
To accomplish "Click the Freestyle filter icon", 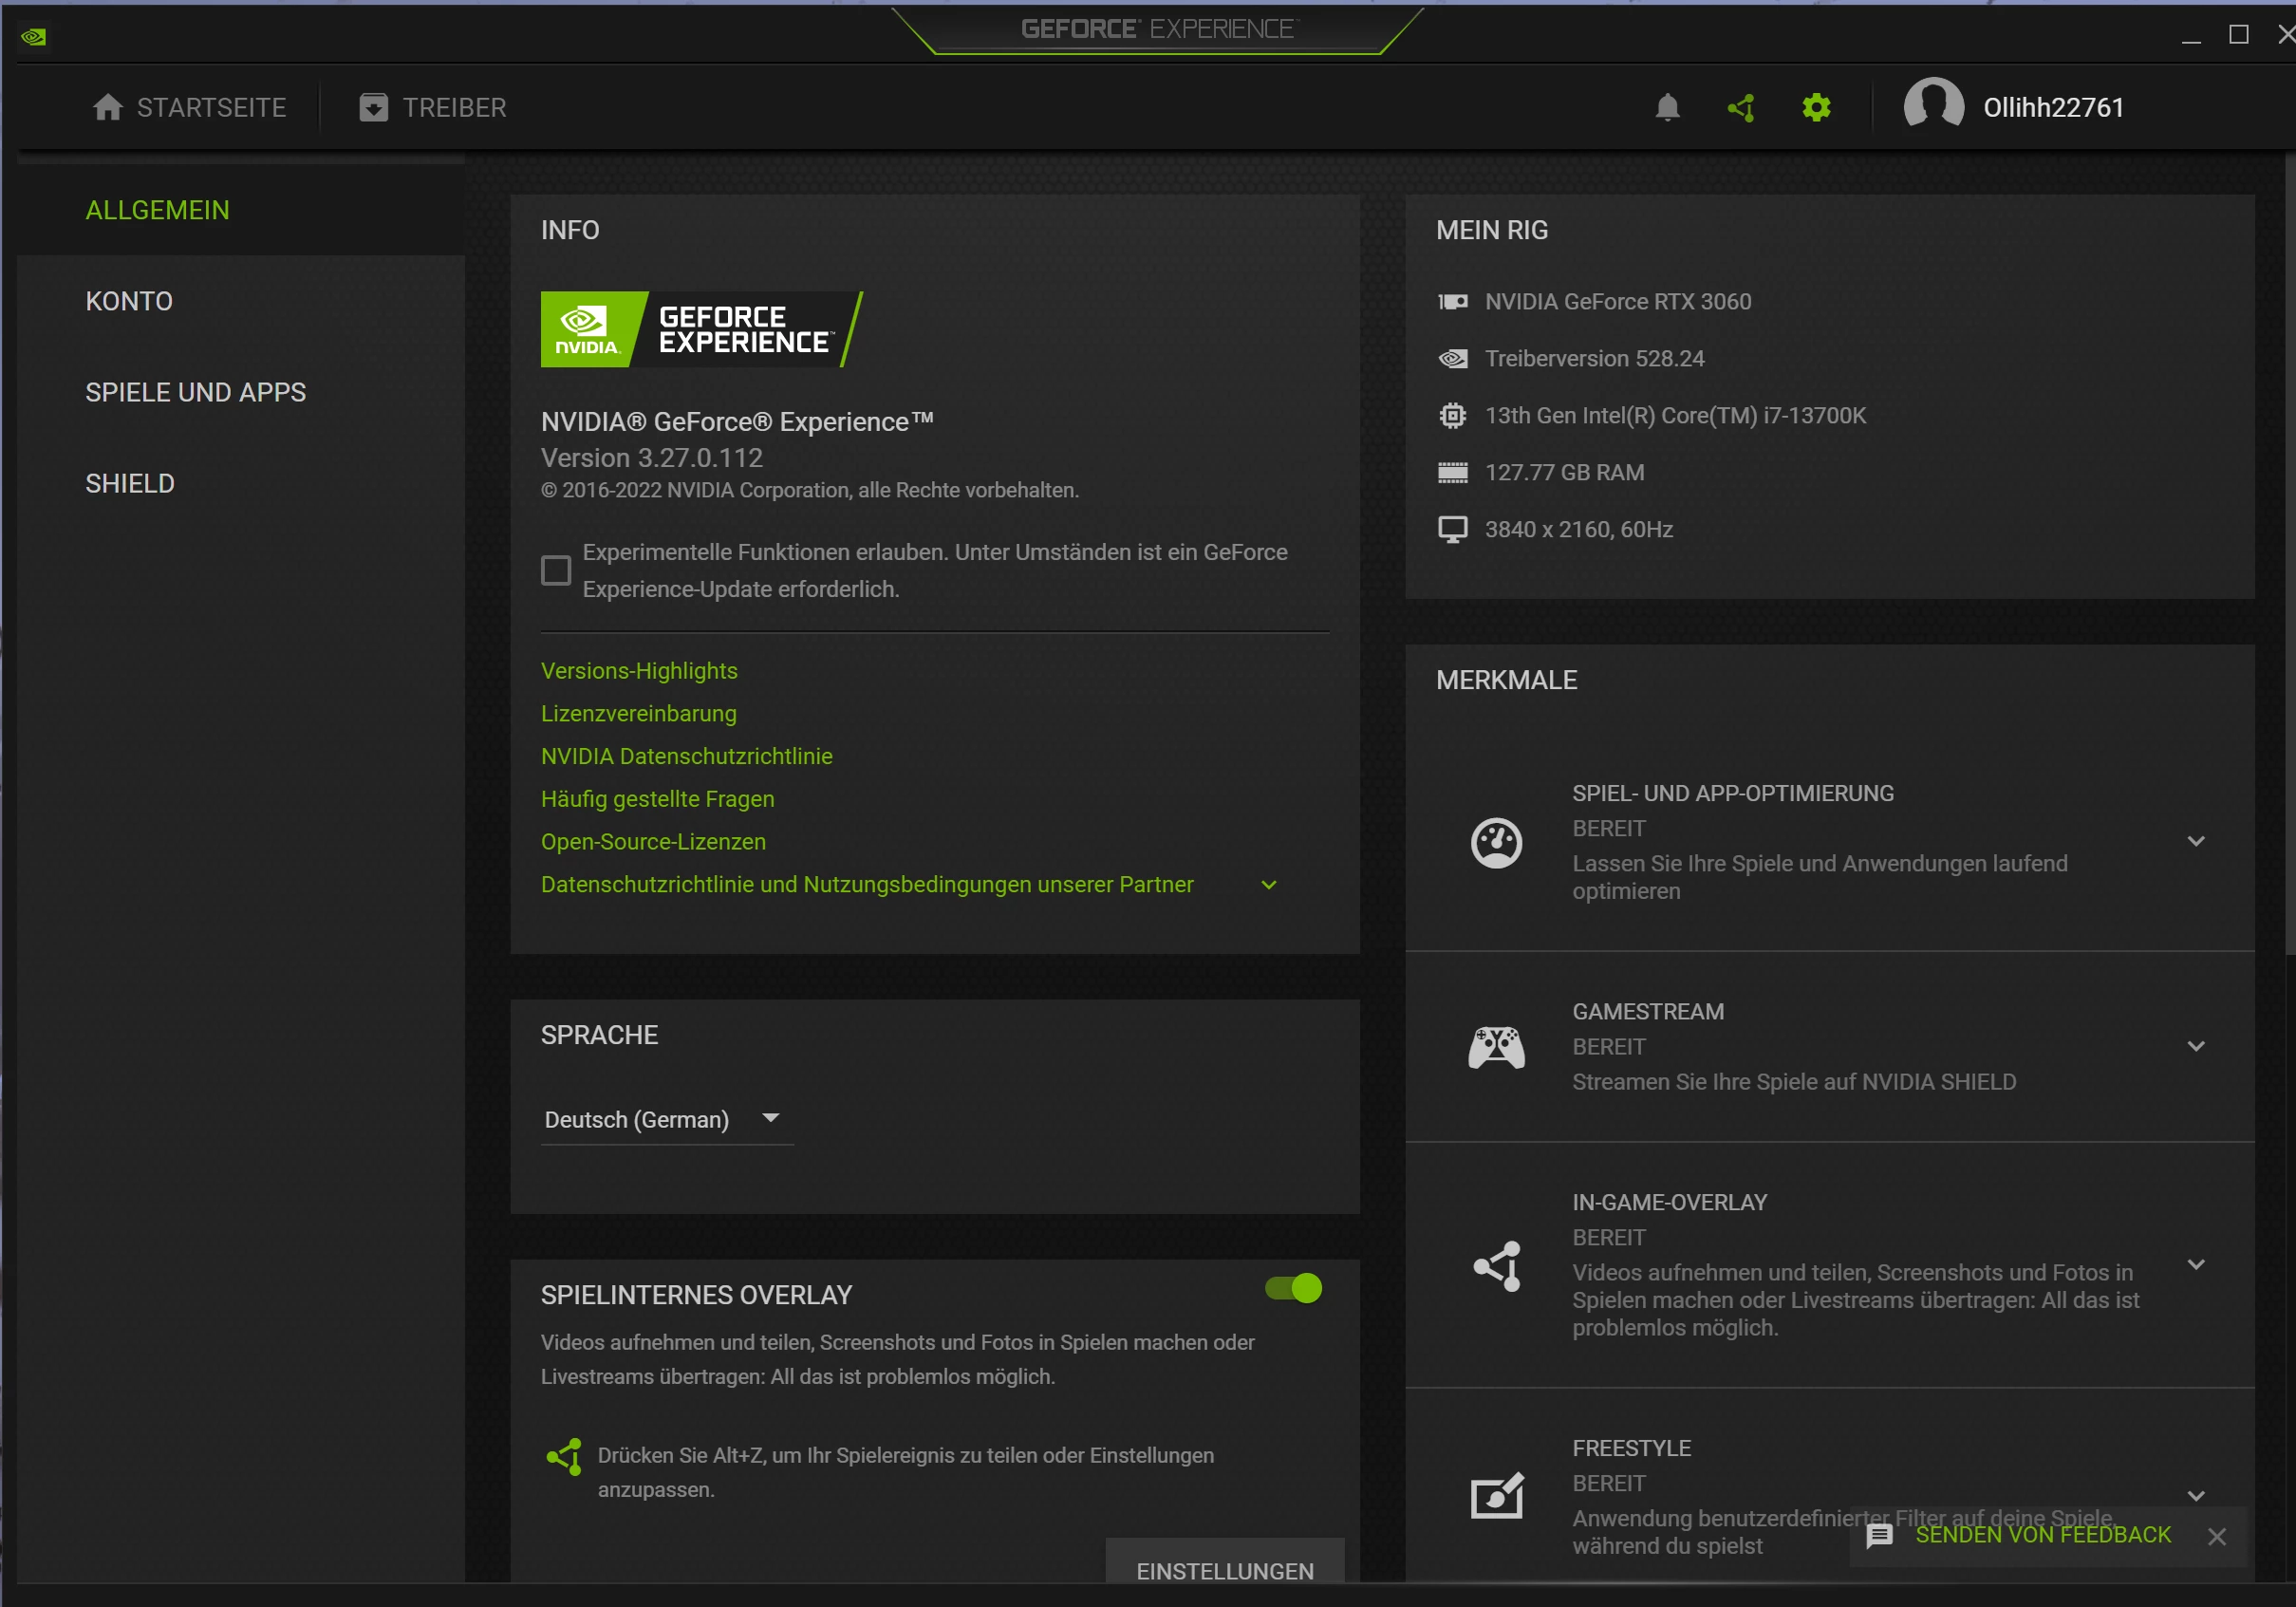I will (1496, 1496).
